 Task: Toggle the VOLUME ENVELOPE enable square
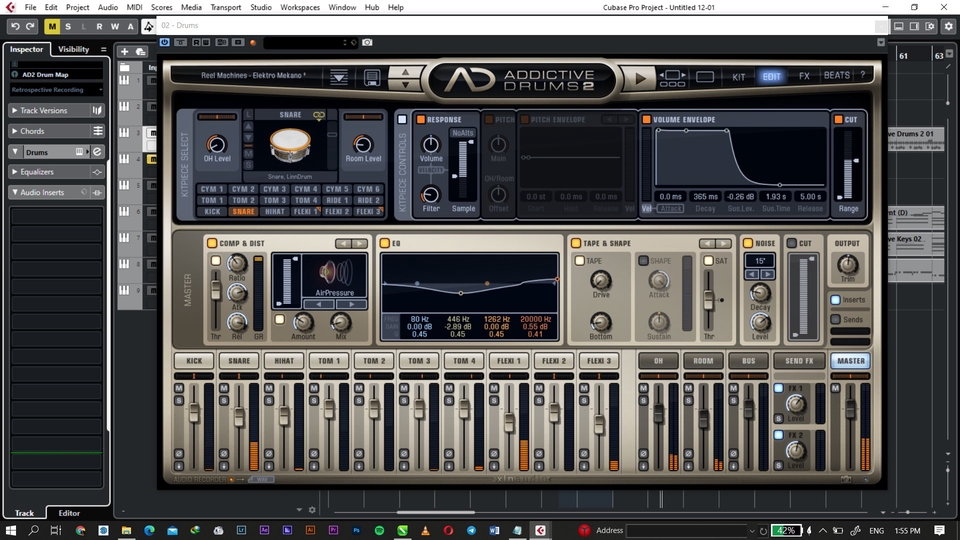point(646,119)
